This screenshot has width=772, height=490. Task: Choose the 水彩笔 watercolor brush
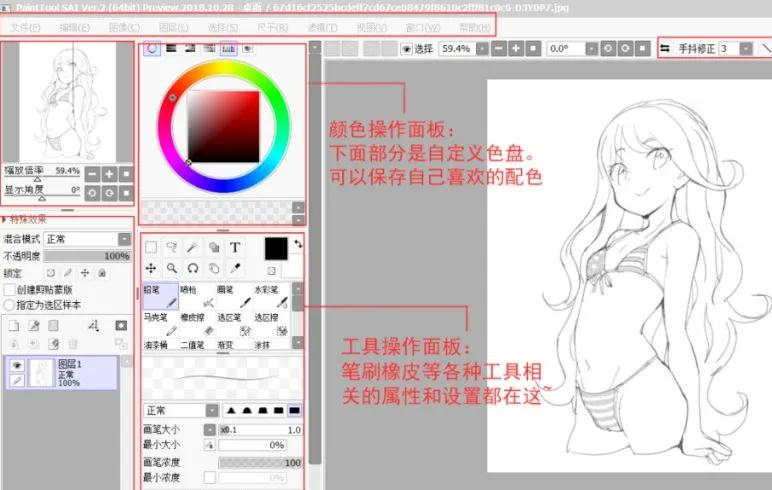tap(271, 296)
